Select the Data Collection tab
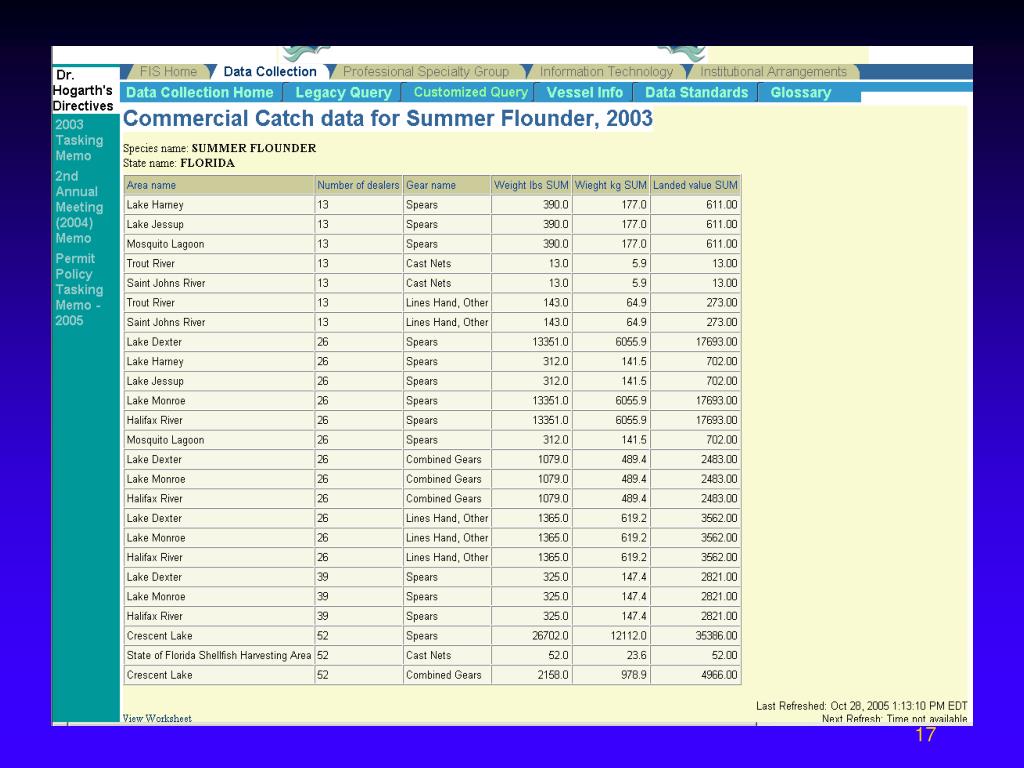Screen dimensions: 1024x768 [270, 72]
